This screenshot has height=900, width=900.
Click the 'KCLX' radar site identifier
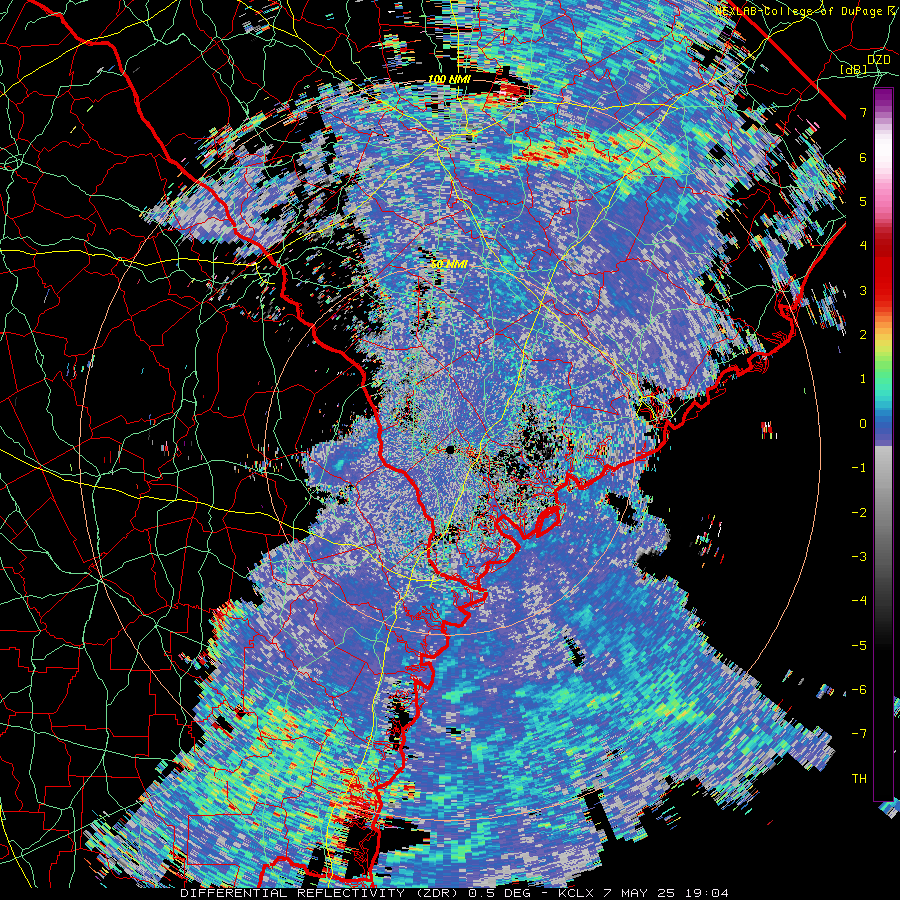pos(576,893)
